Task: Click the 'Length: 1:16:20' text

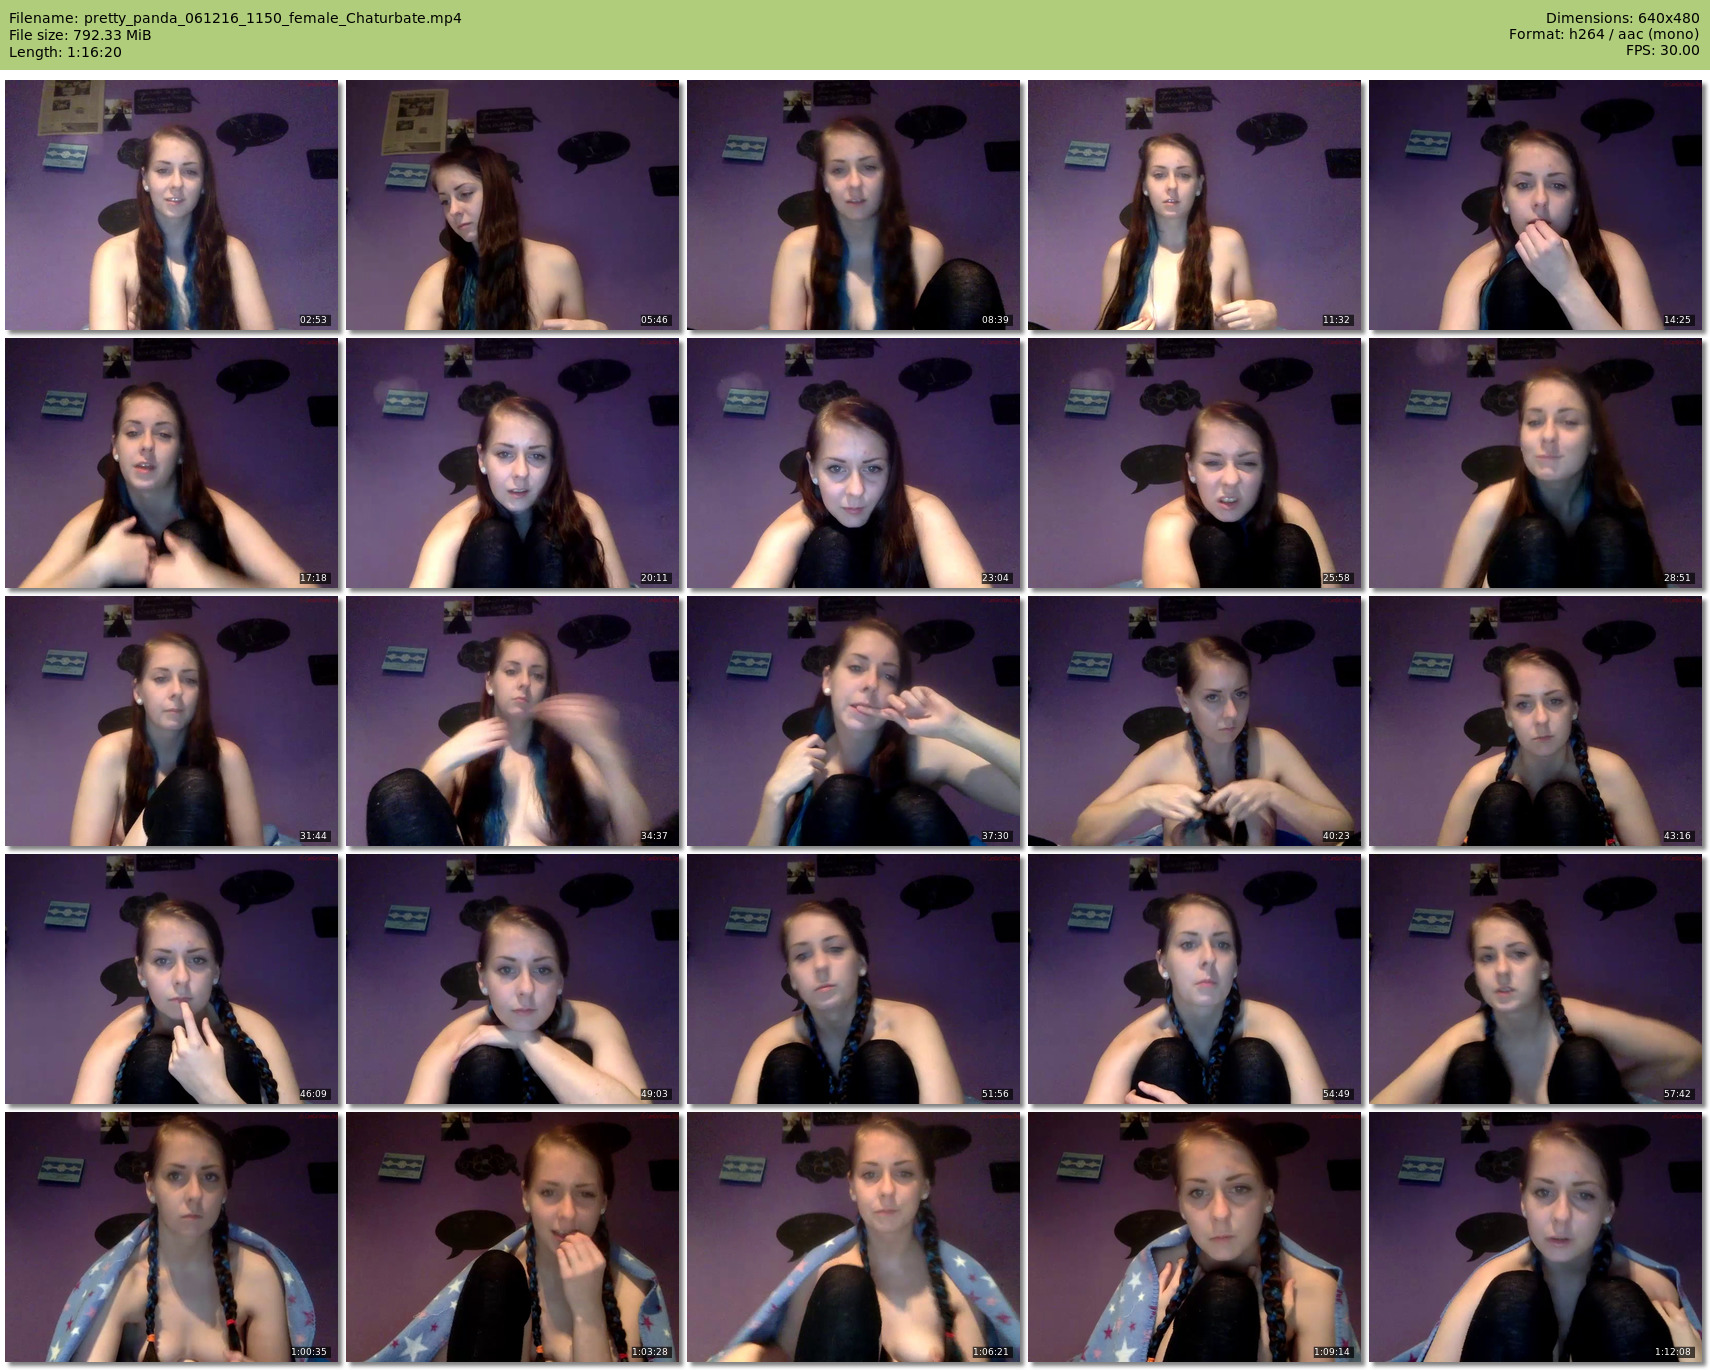Action: click(65, 52)
